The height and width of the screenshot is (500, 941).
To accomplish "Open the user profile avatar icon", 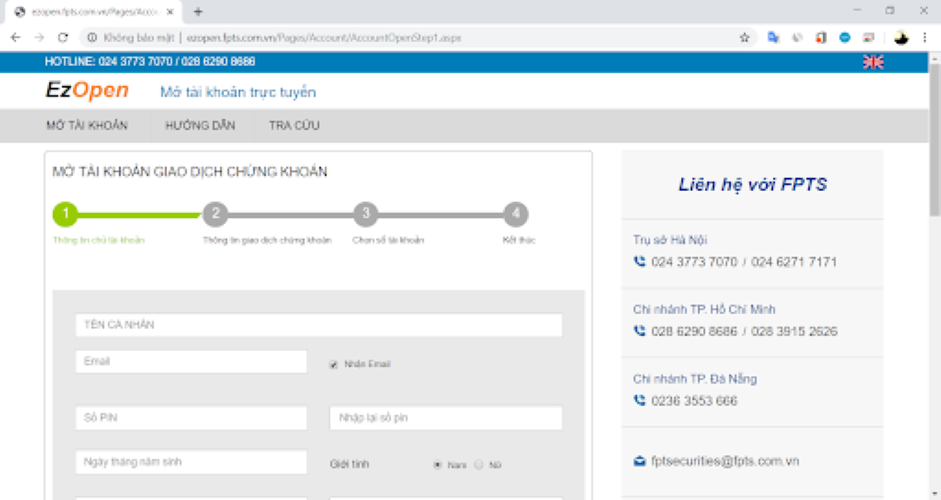I will tap(900, 37).
